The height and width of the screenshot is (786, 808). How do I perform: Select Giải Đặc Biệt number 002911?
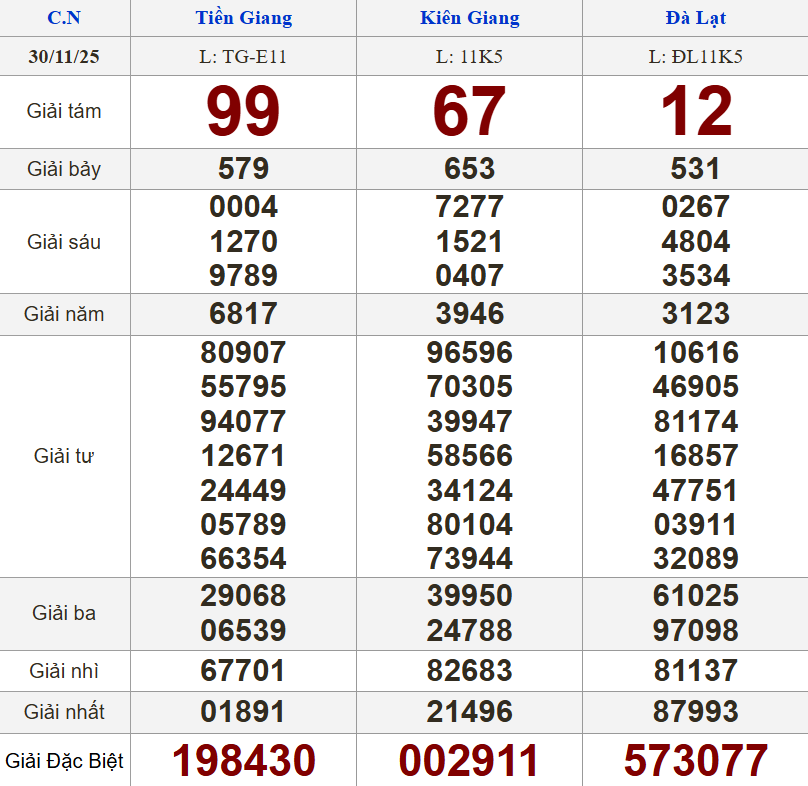470,760
